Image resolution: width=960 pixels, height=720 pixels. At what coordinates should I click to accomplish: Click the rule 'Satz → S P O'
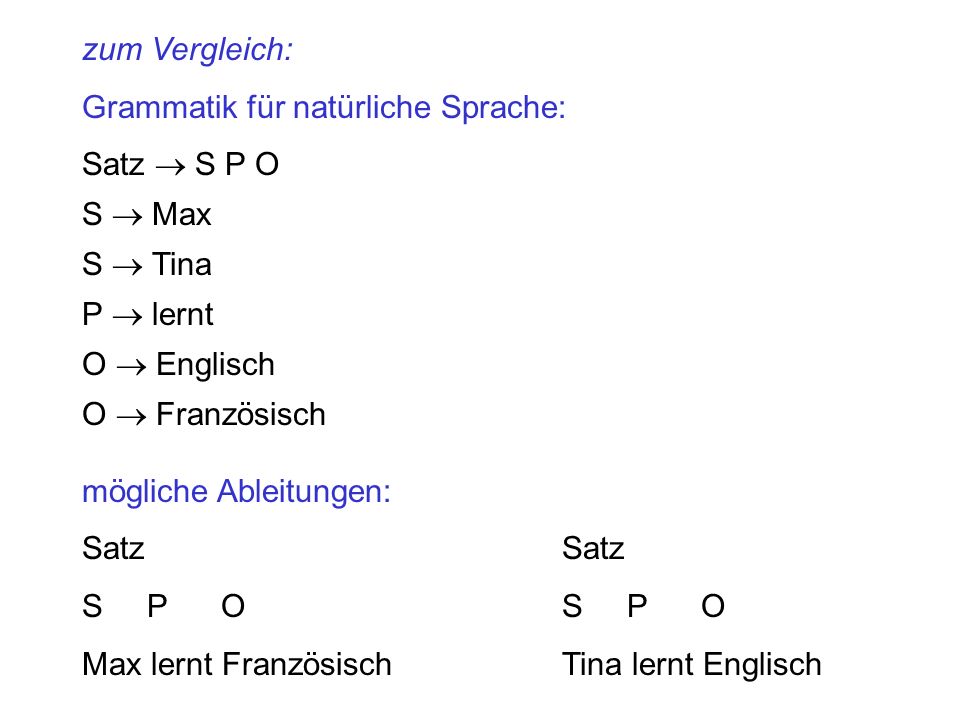(181, 164)
